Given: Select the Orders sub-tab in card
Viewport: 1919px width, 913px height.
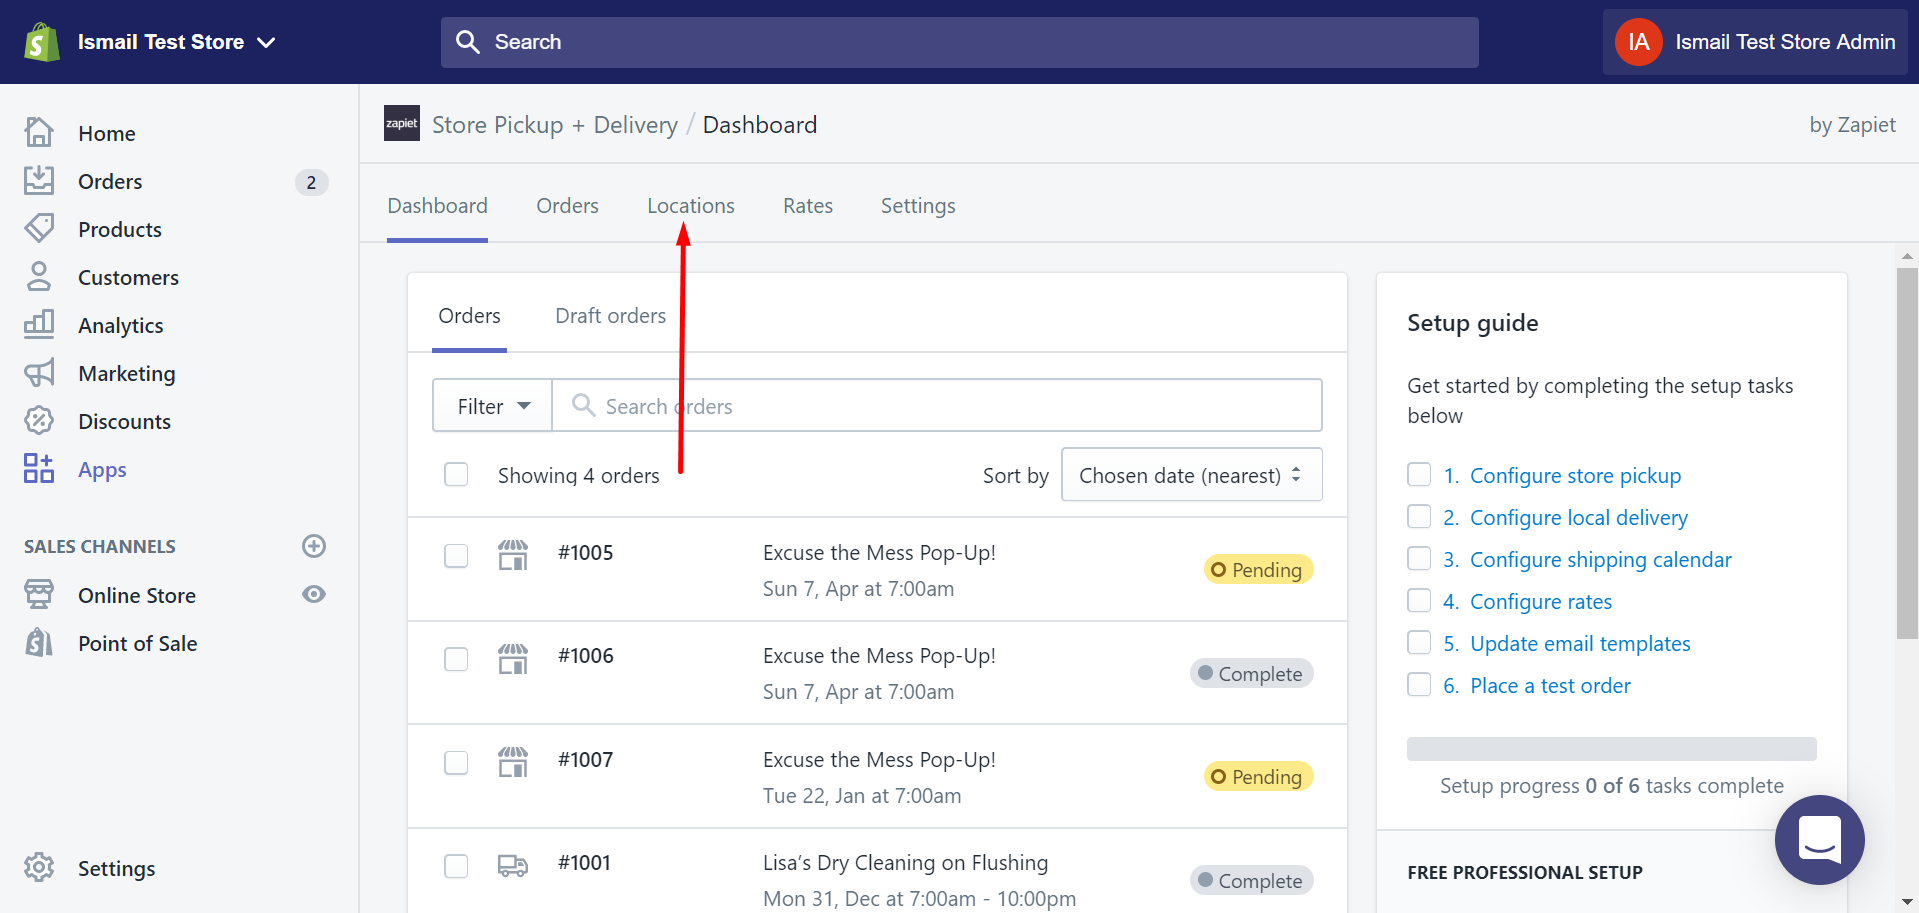Looking at the screenshot, I should click(x=469, y=316).
